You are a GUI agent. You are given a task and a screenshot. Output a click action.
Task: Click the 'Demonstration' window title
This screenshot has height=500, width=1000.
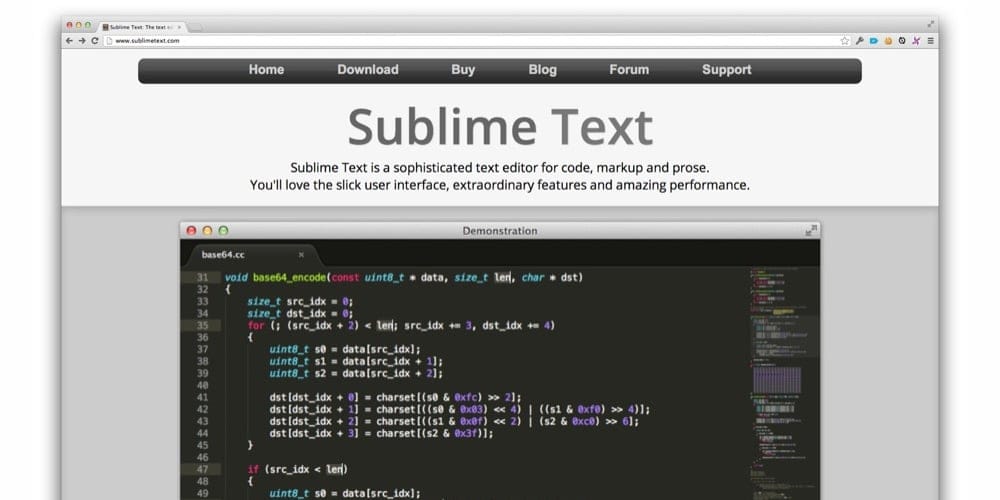coord(500,231)
